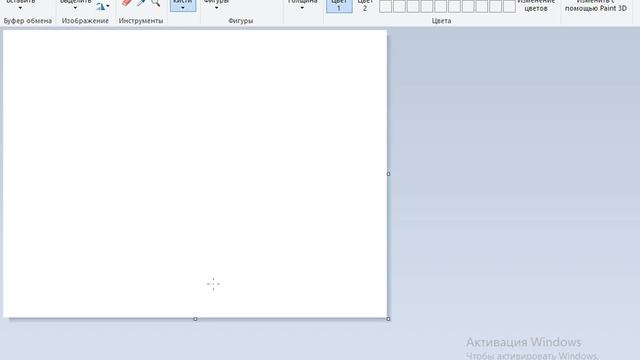Click the canvas bottom-right corner resize handle
Viewport: 640px width, 360px height.
(388, 319)
